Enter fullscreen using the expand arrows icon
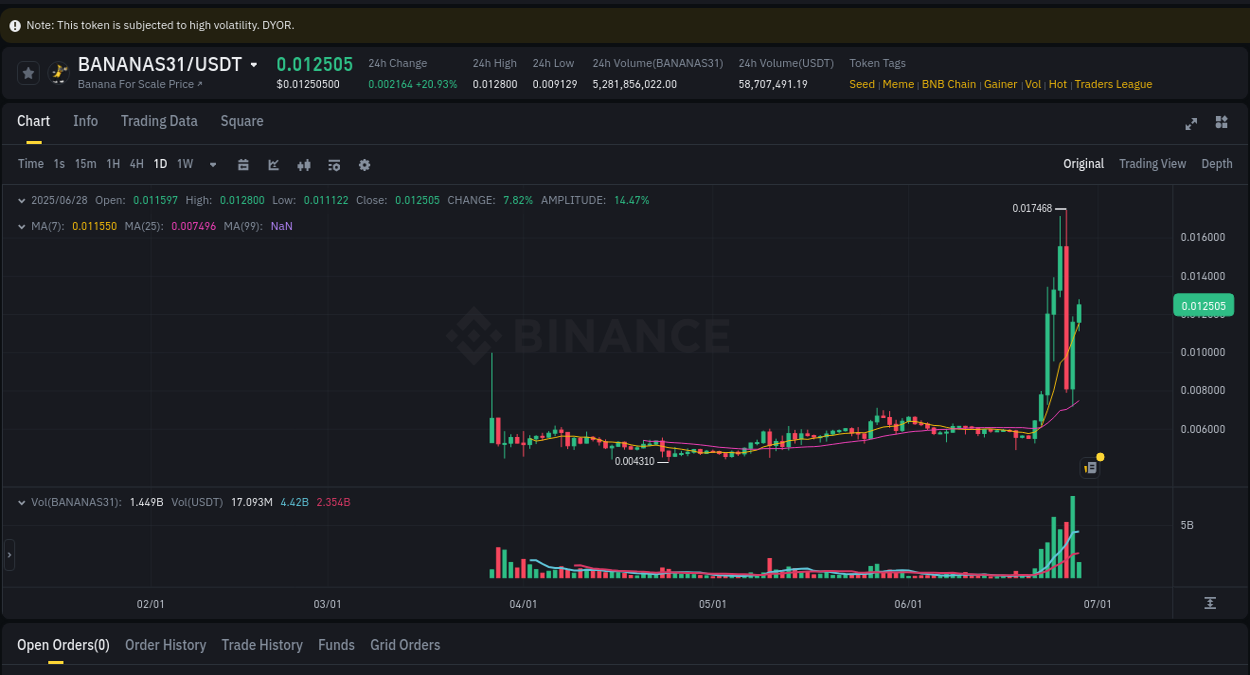 tap(1191, 123)
